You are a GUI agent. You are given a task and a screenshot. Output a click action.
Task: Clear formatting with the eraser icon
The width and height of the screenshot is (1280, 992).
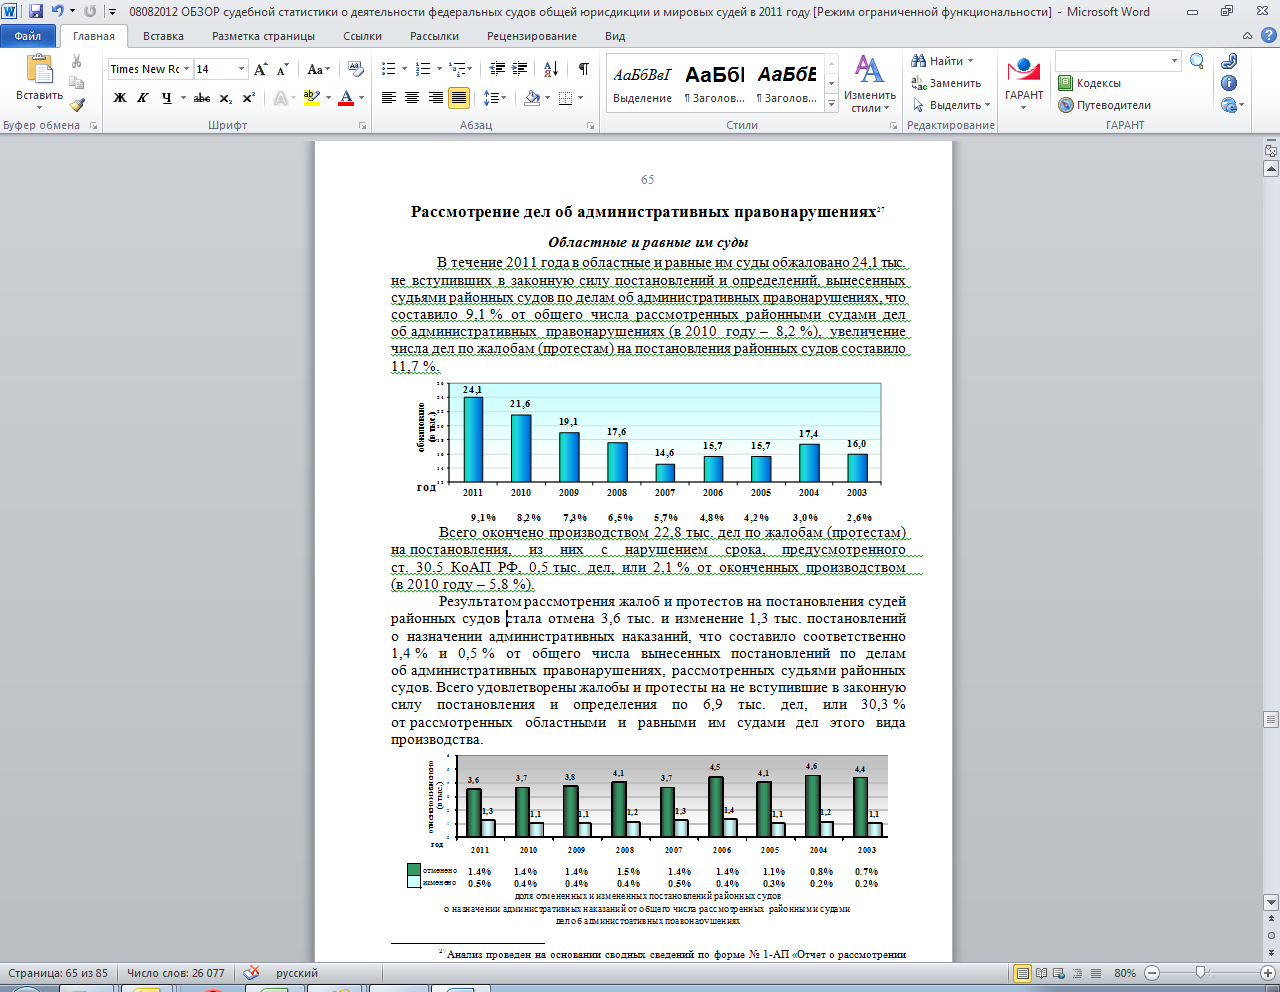click(x=355, y=69)
